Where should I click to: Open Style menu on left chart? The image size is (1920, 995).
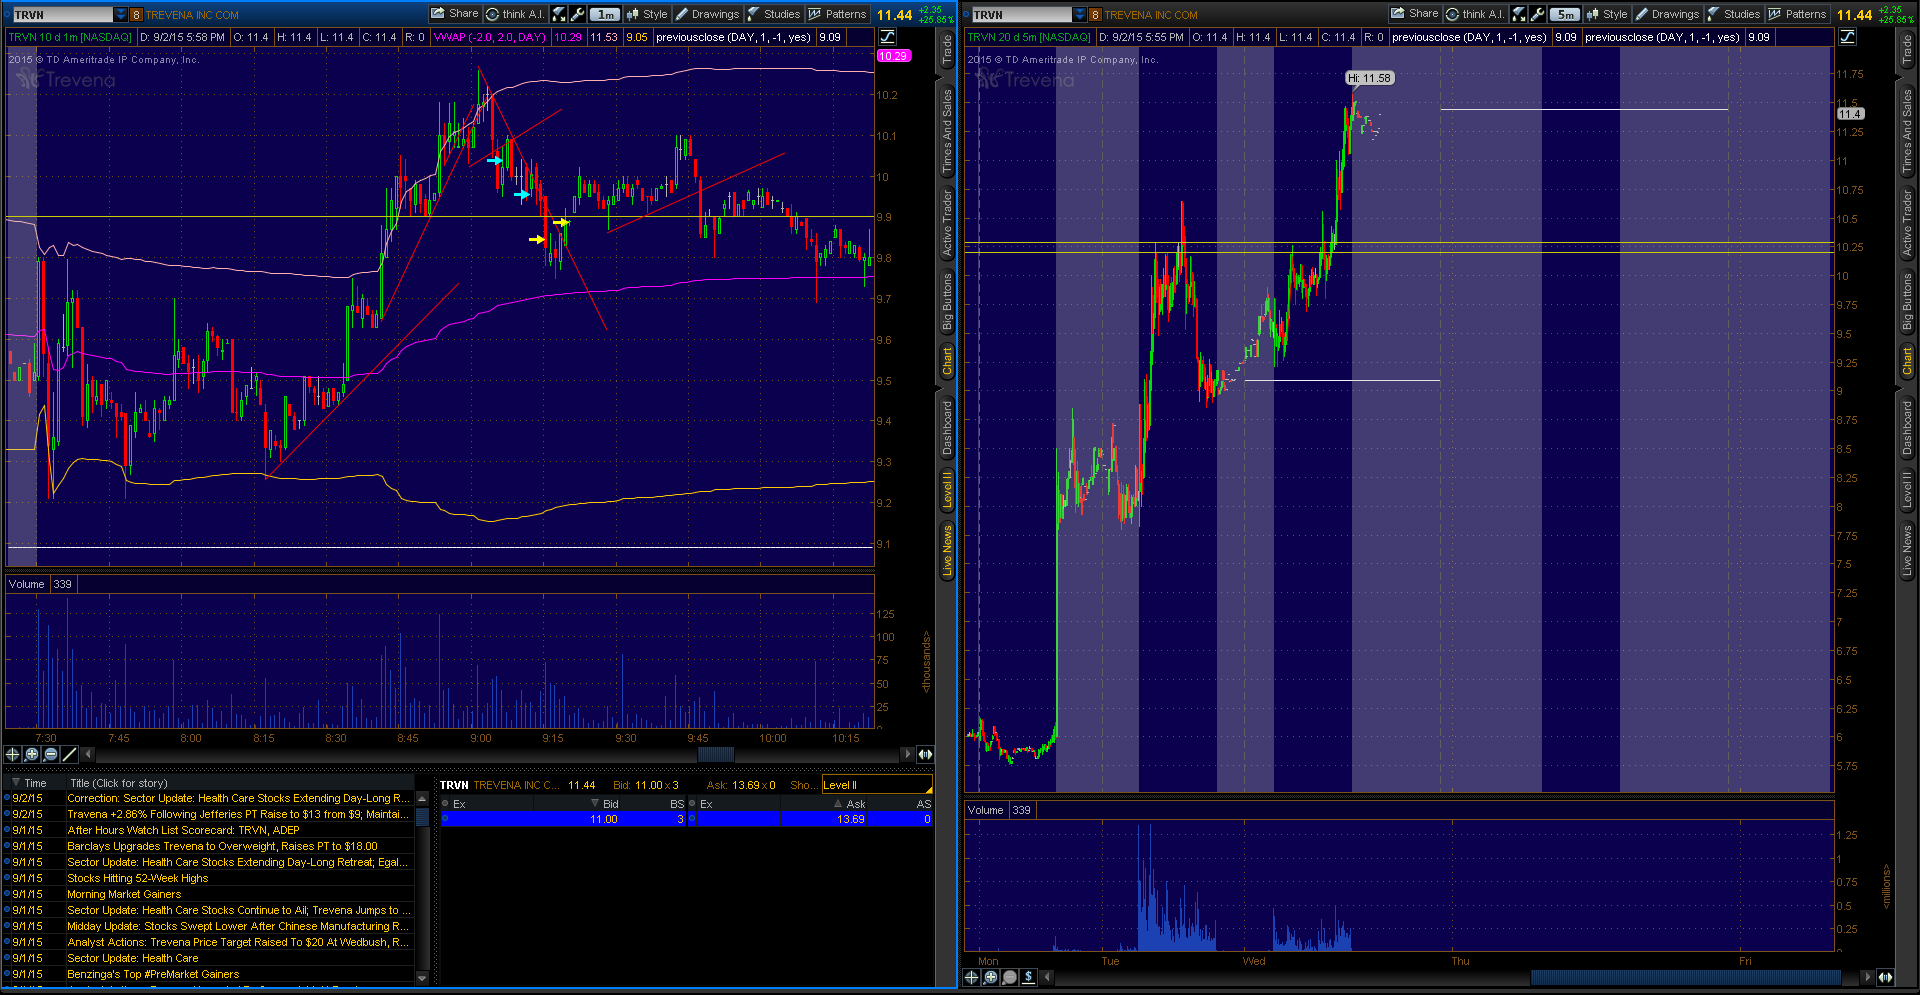pos(647,14)
